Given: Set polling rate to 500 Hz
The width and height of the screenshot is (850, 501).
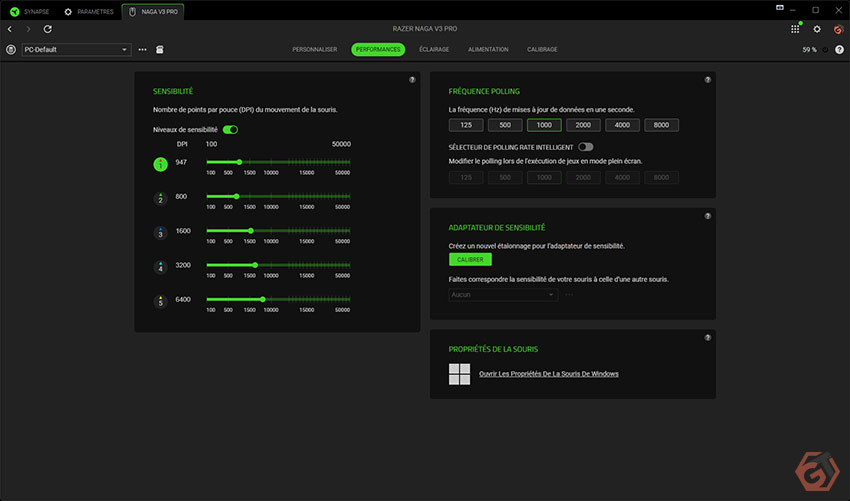Looking at the screenshot, I should click(x=505, y=125).
